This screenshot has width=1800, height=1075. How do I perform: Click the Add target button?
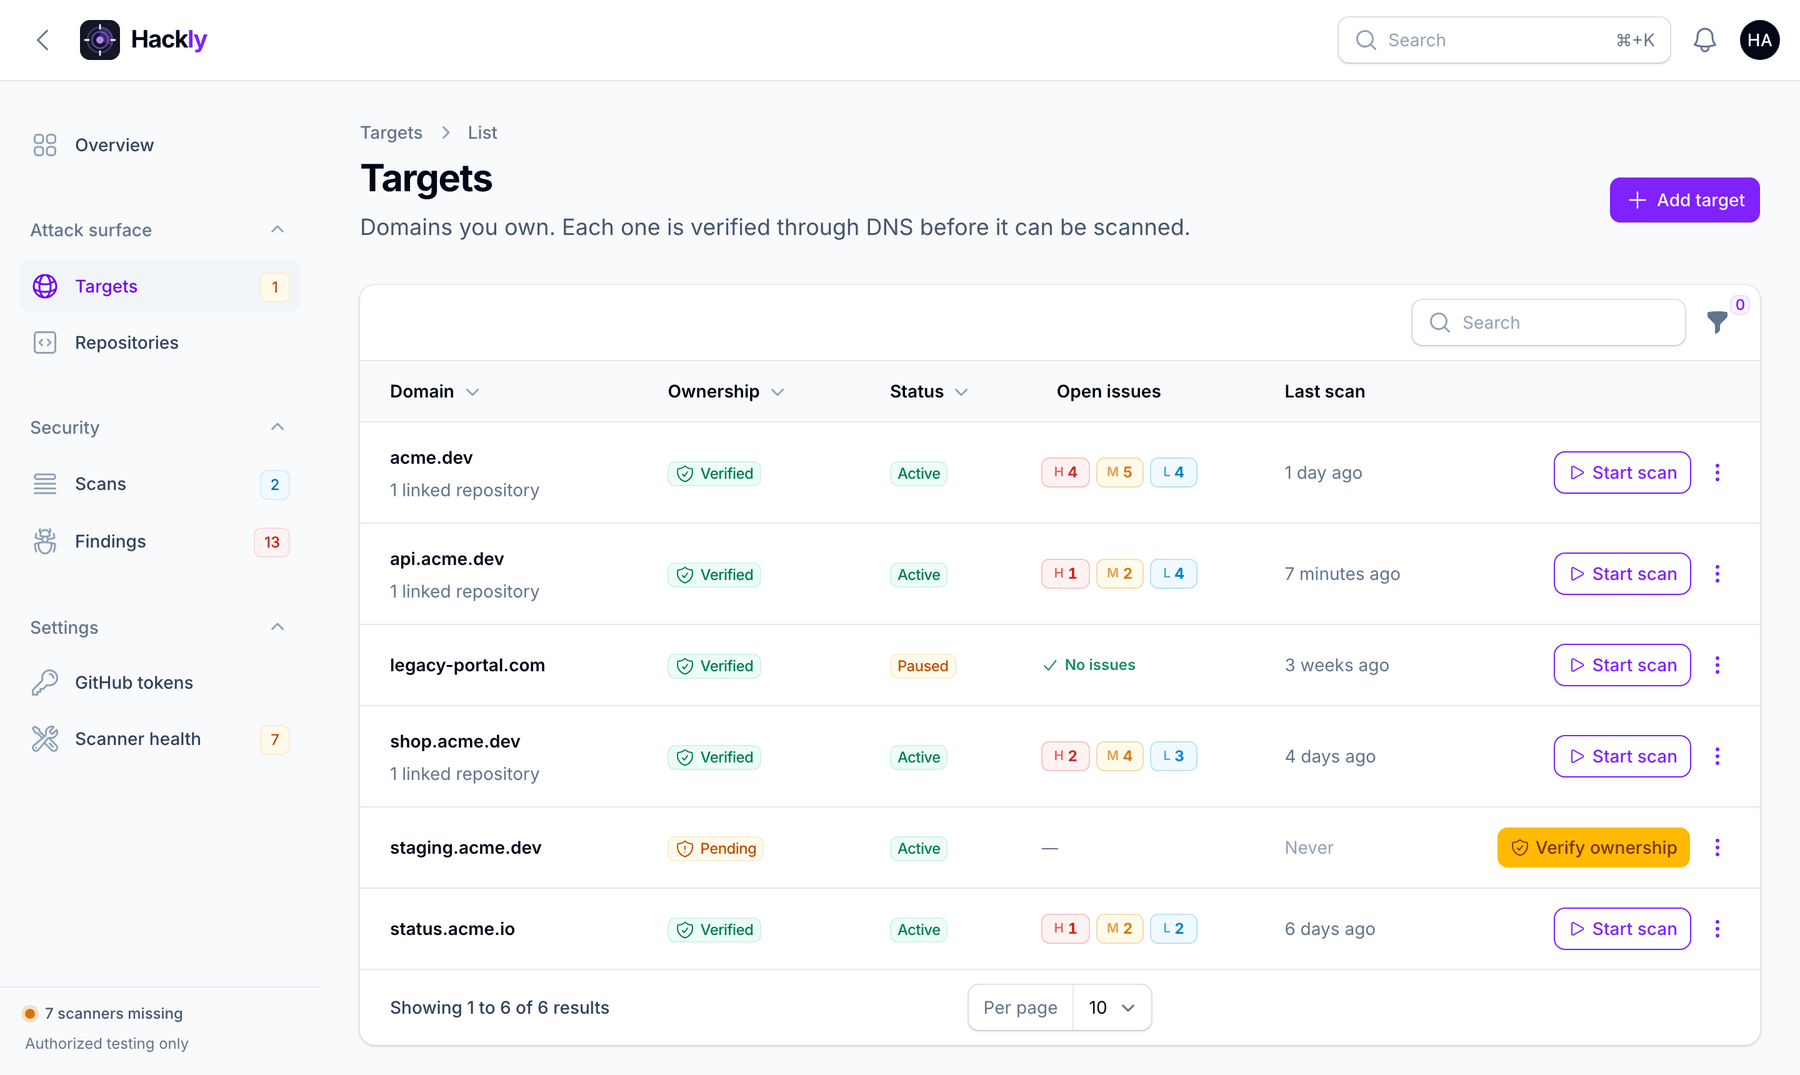click(1684, 200)
